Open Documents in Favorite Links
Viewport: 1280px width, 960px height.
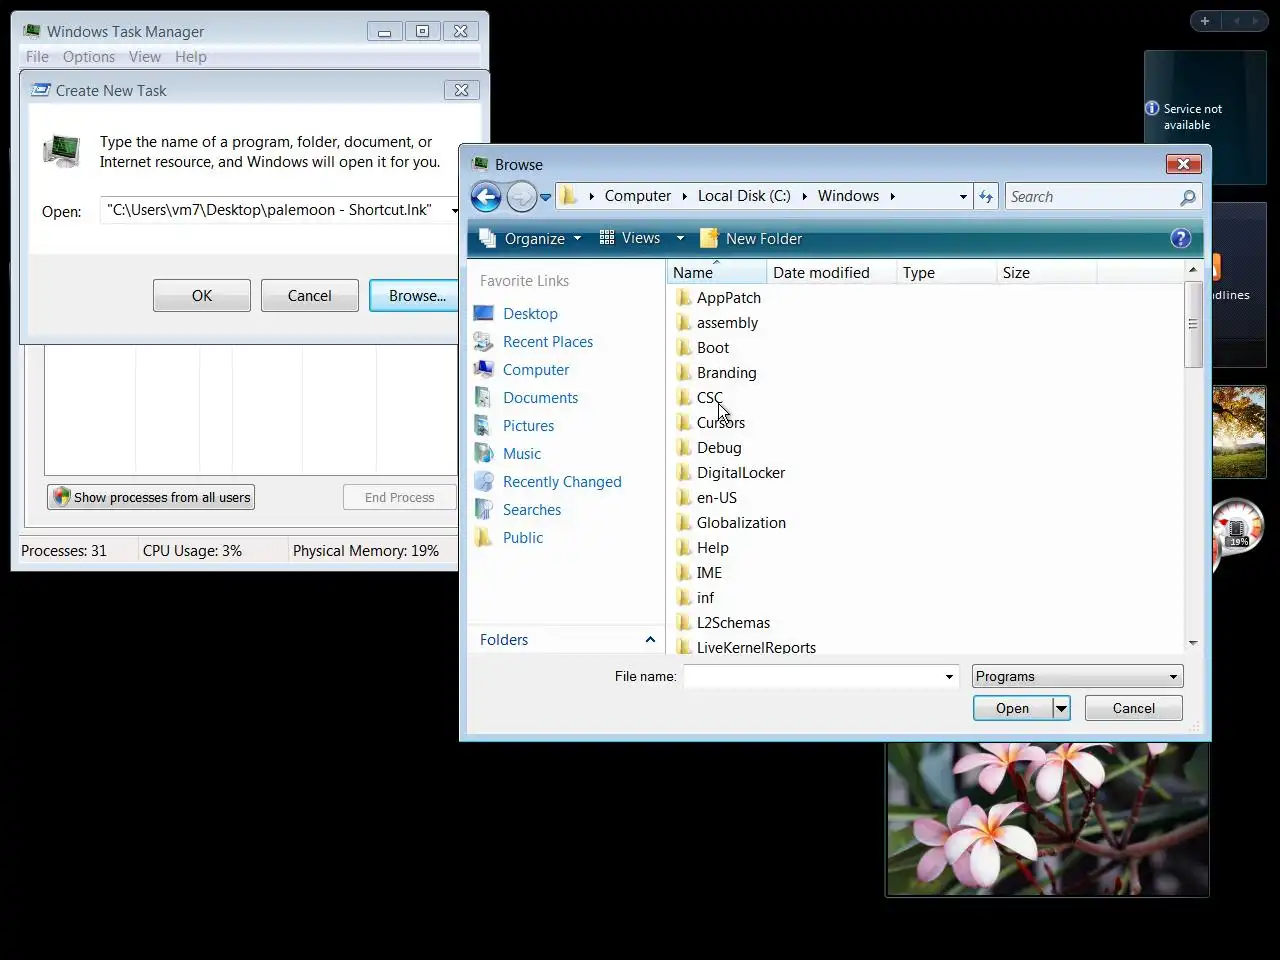click(540, 398)
